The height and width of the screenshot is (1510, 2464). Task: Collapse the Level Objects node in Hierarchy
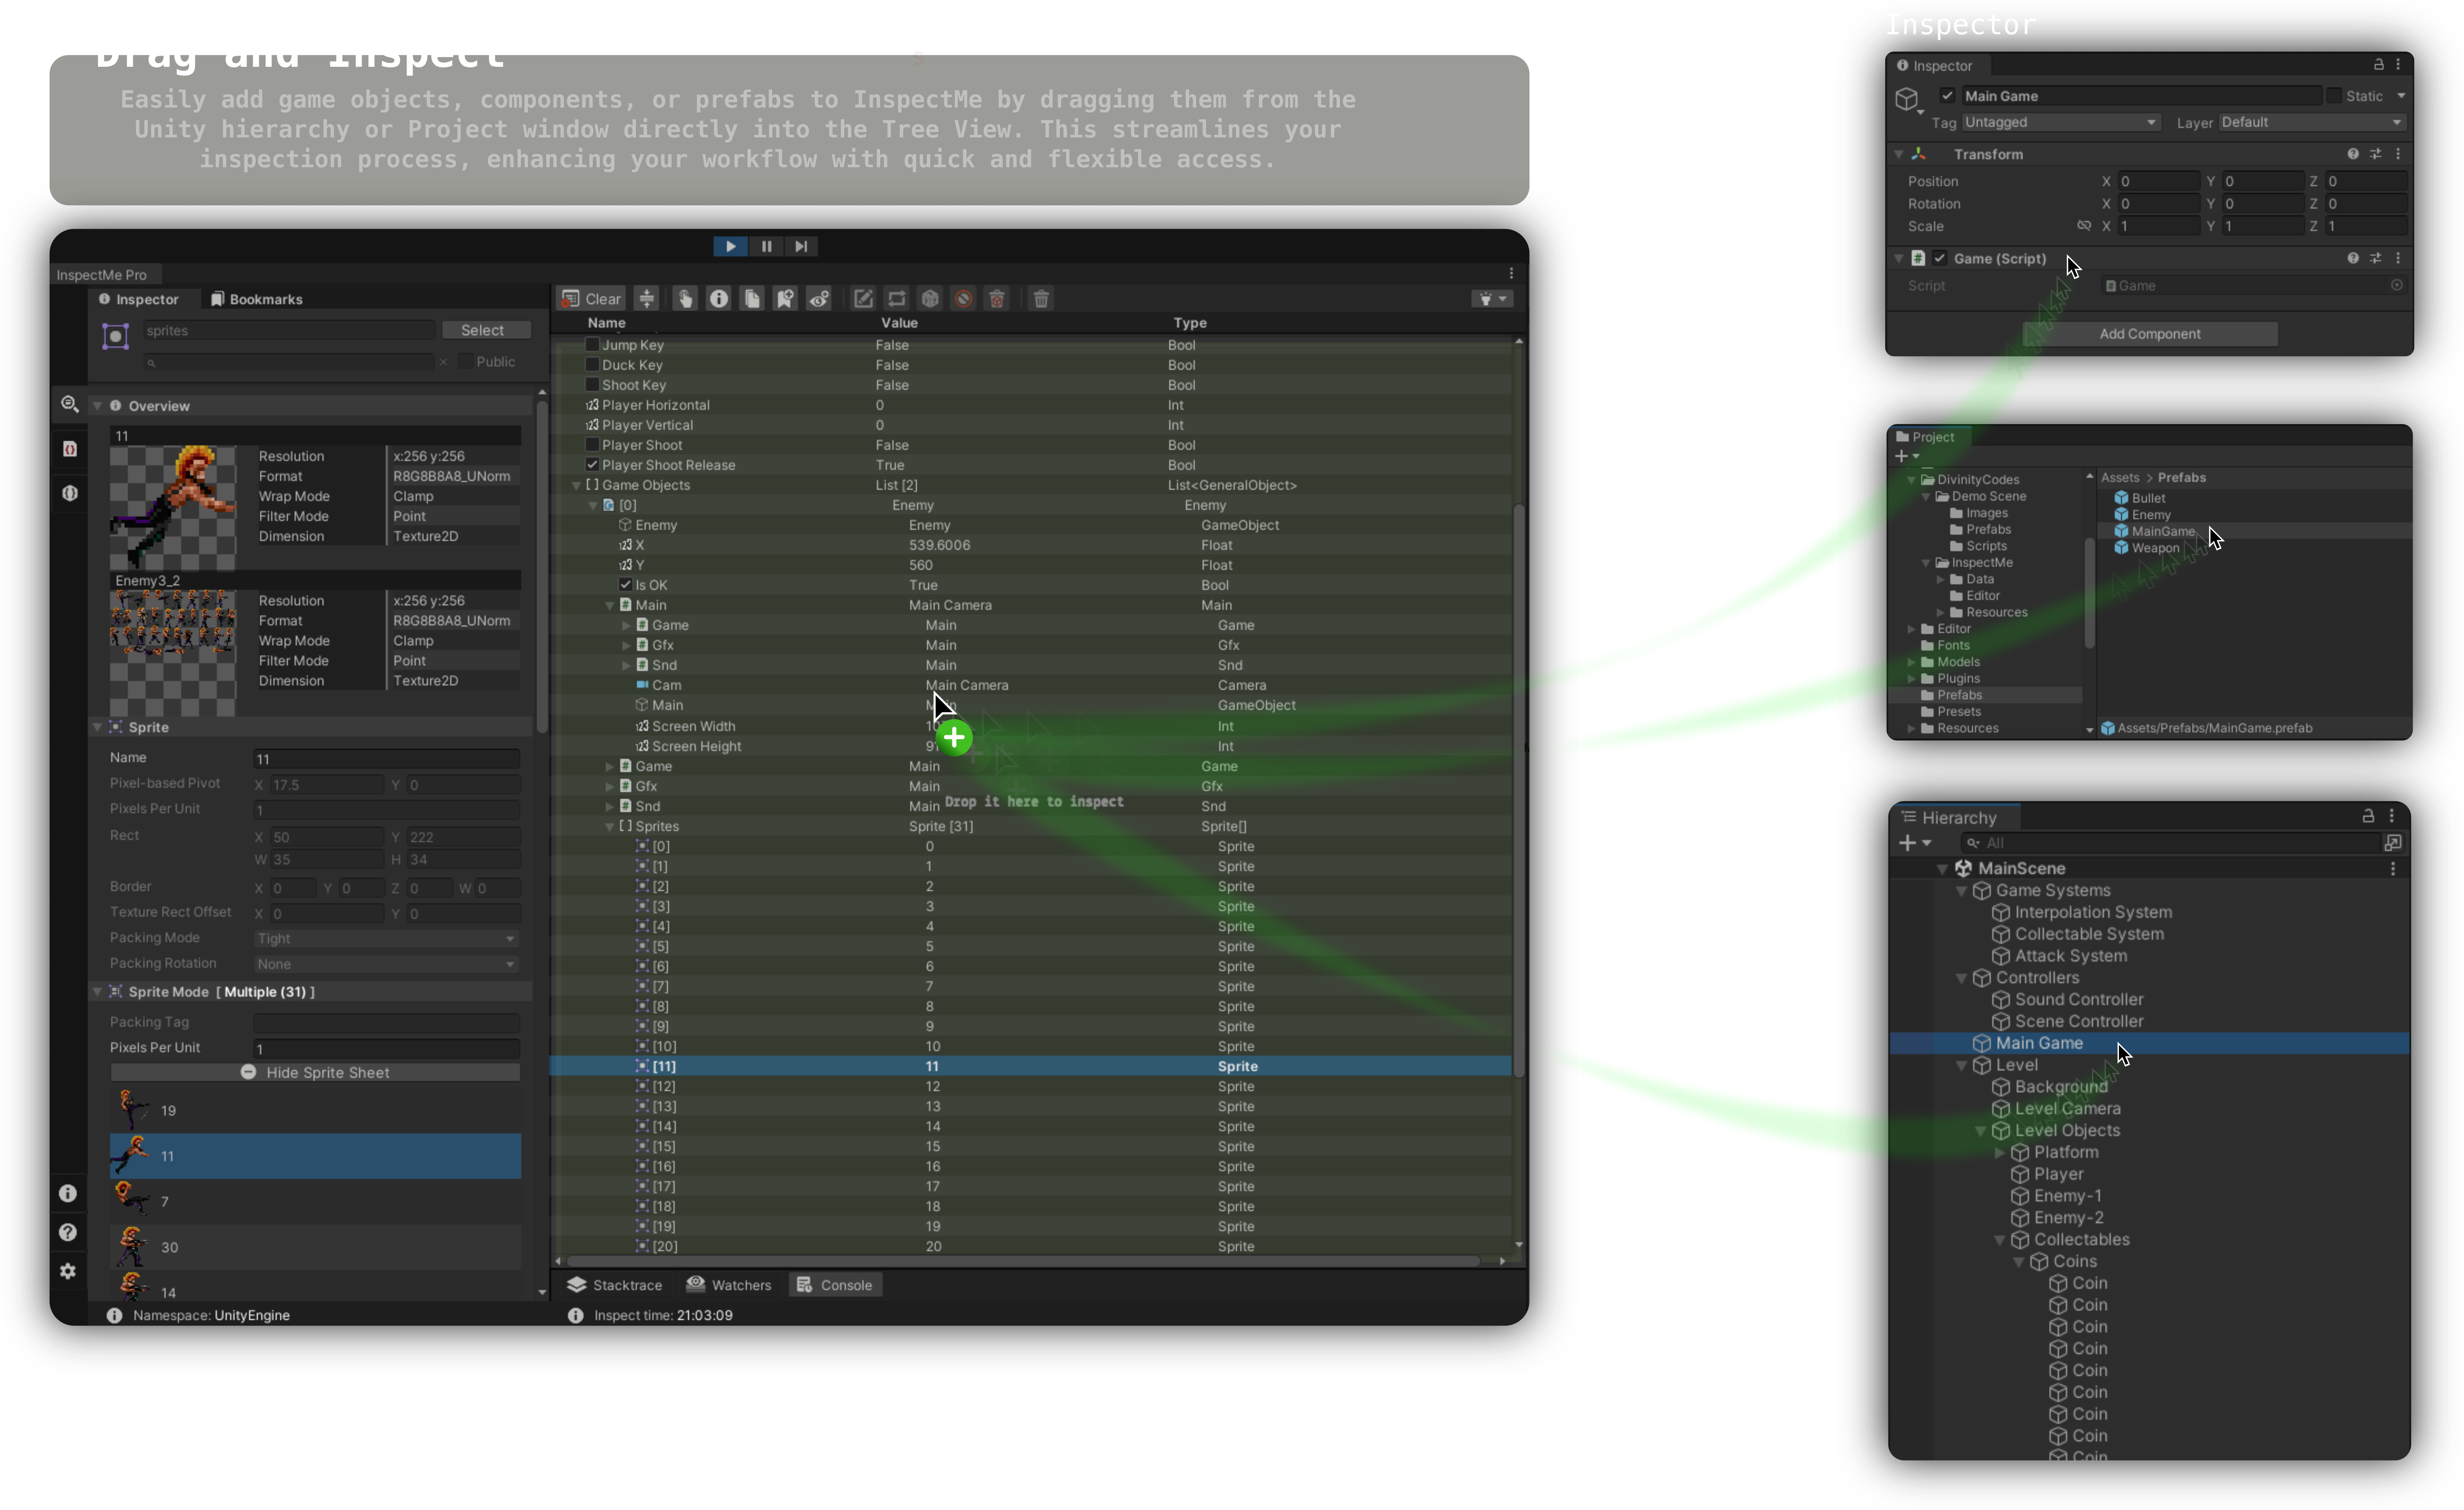coord(1981,1131)
